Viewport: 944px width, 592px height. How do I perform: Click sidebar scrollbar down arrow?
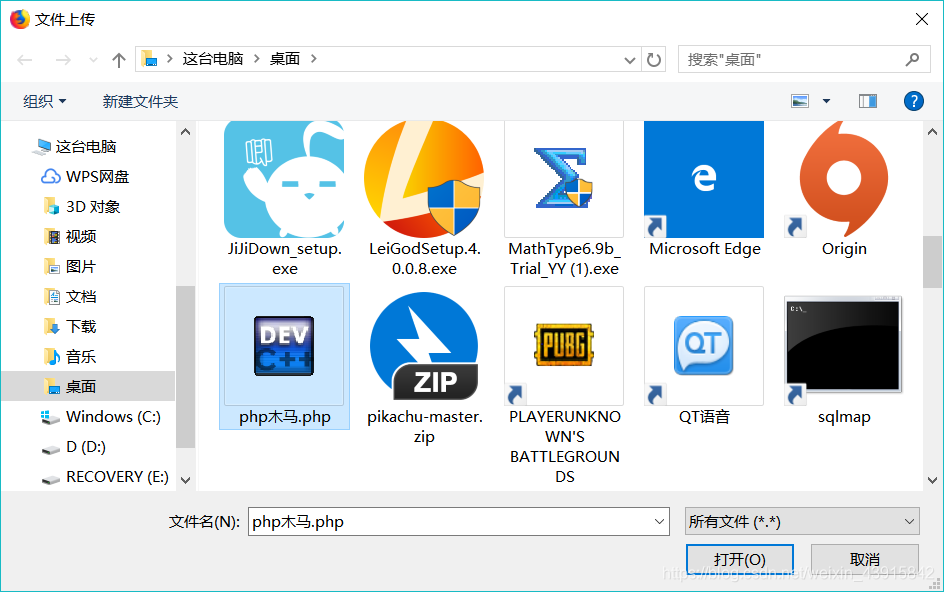pos(185,480)
